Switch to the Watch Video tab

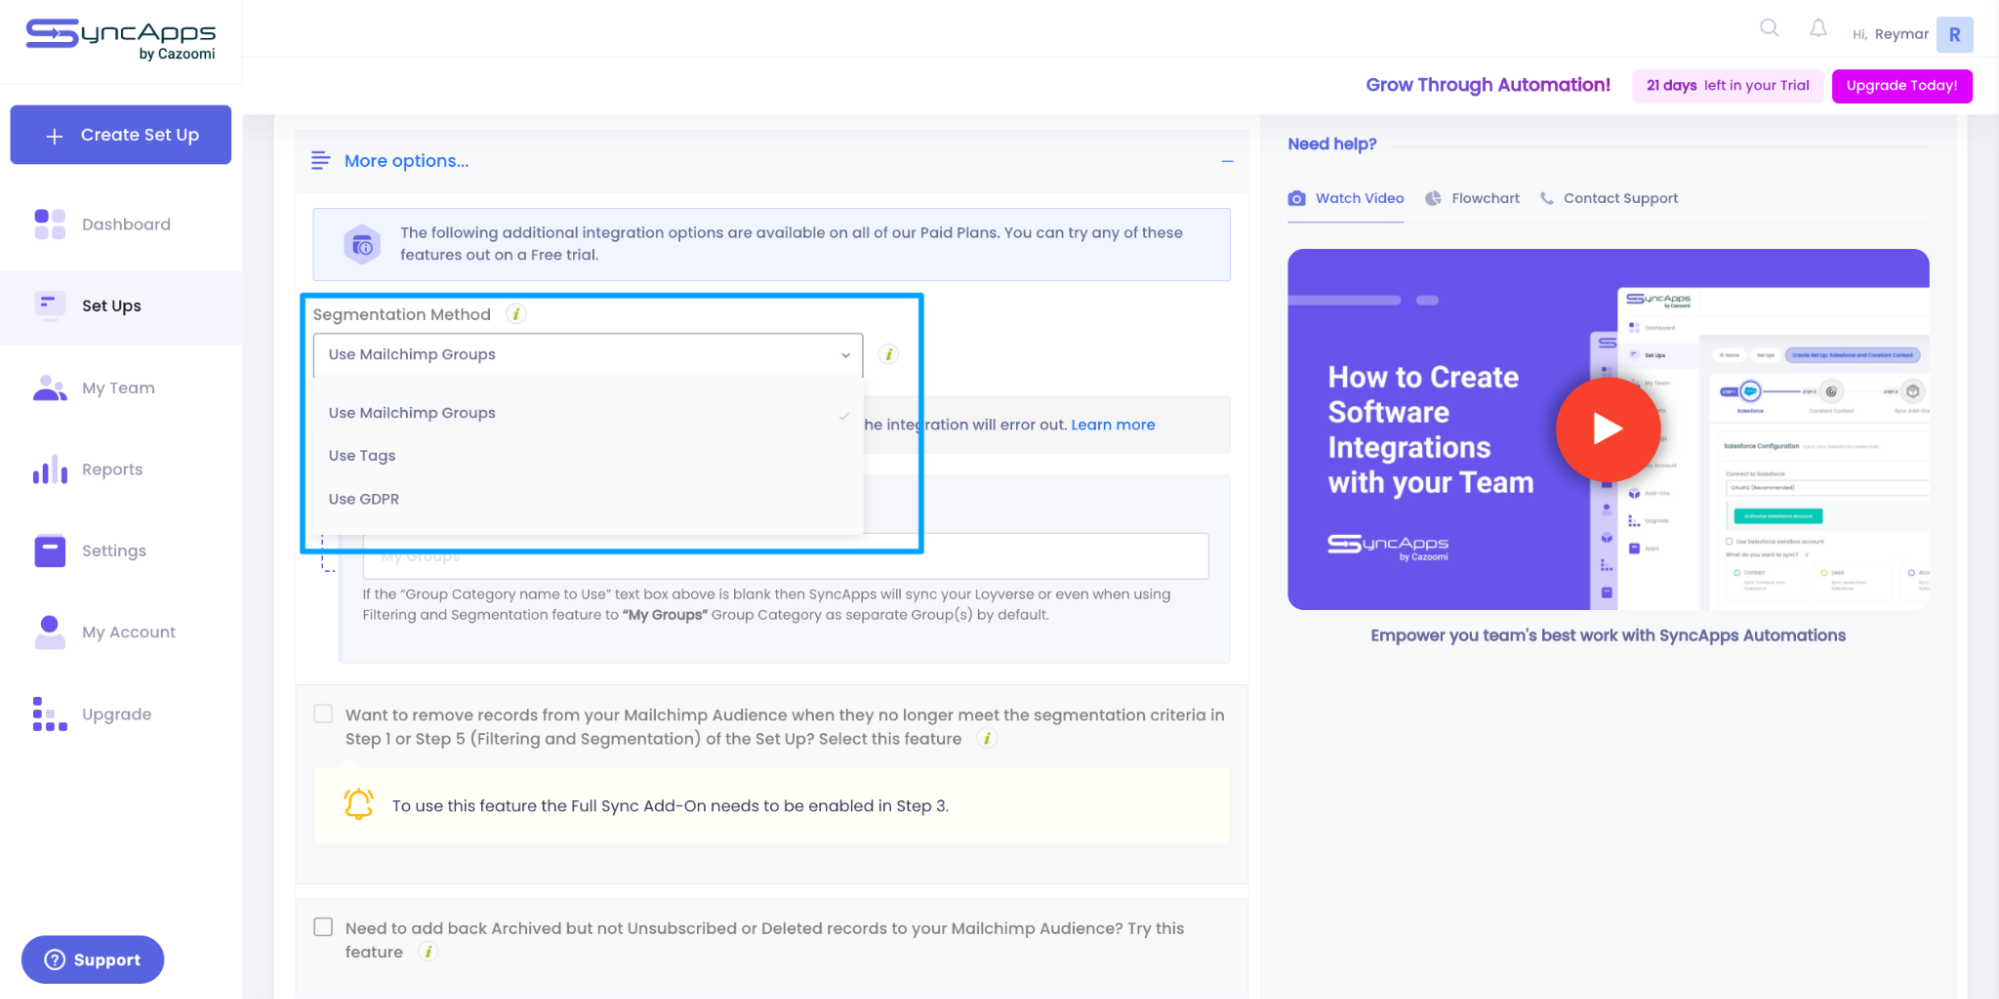point(1346,198)
